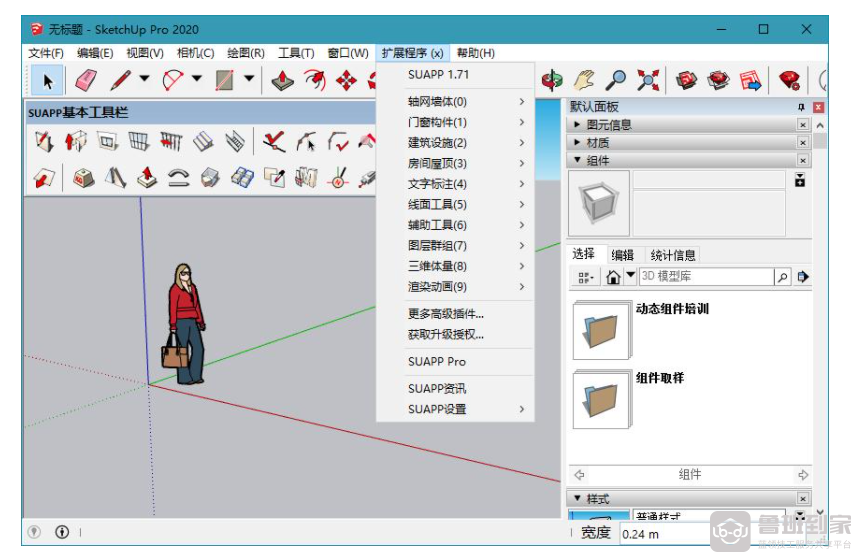Click the 宽度 value field
This screenshot has height=557, width=856.
(x=666, y=534)
